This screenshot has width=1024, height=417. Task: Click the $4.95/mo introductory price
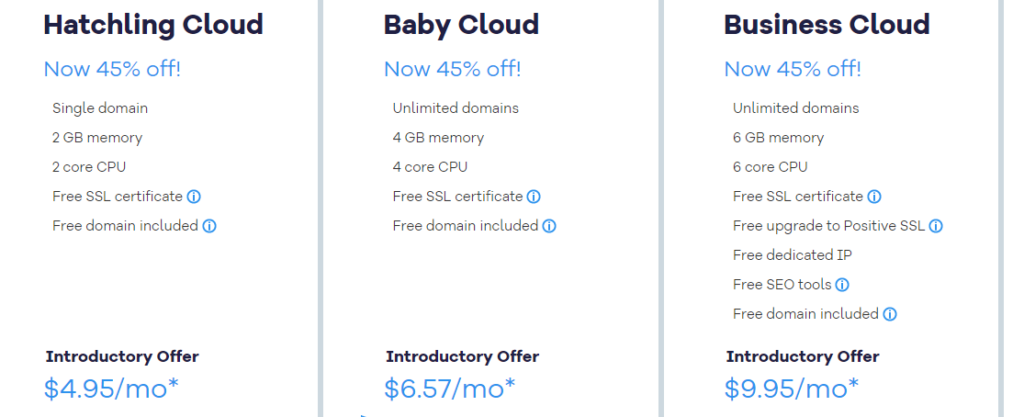[x=111, y=388]
